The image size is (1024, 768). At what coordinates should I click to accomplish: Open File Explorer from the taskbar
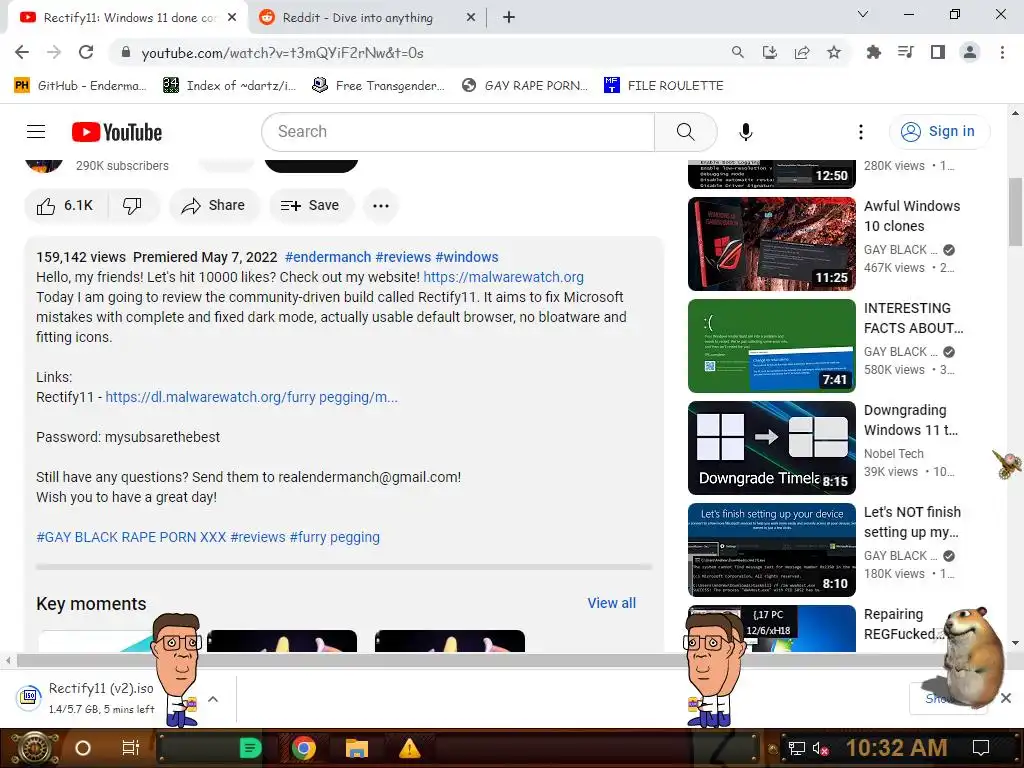(x=357, y=748)
